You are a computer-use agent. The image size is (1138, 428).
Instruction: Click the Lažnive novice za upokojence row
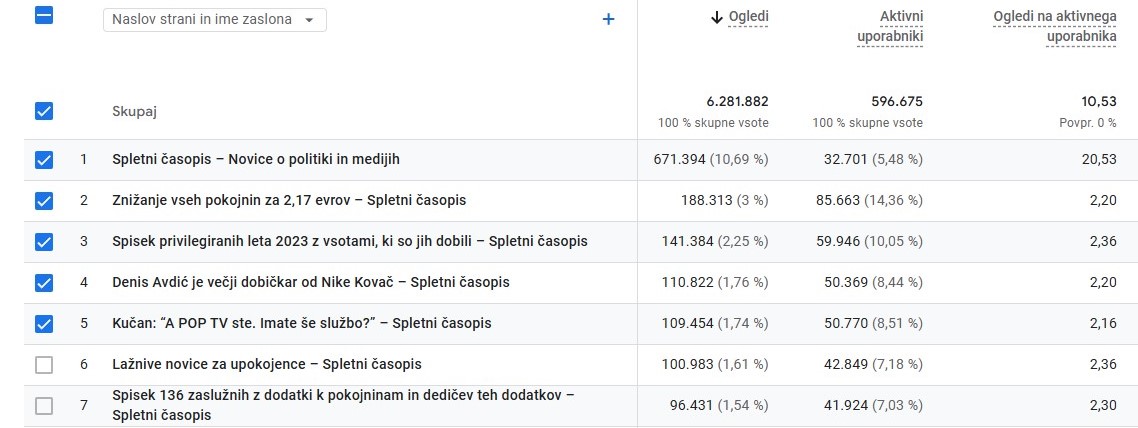coord(267,364)
